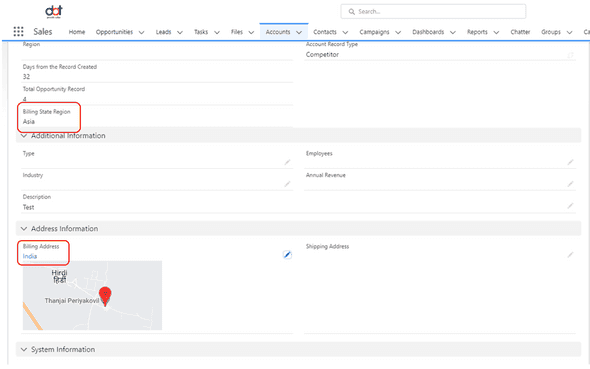Collapse the System Information section
Viewport: 590px width, 369px height.
pos(24,349)
